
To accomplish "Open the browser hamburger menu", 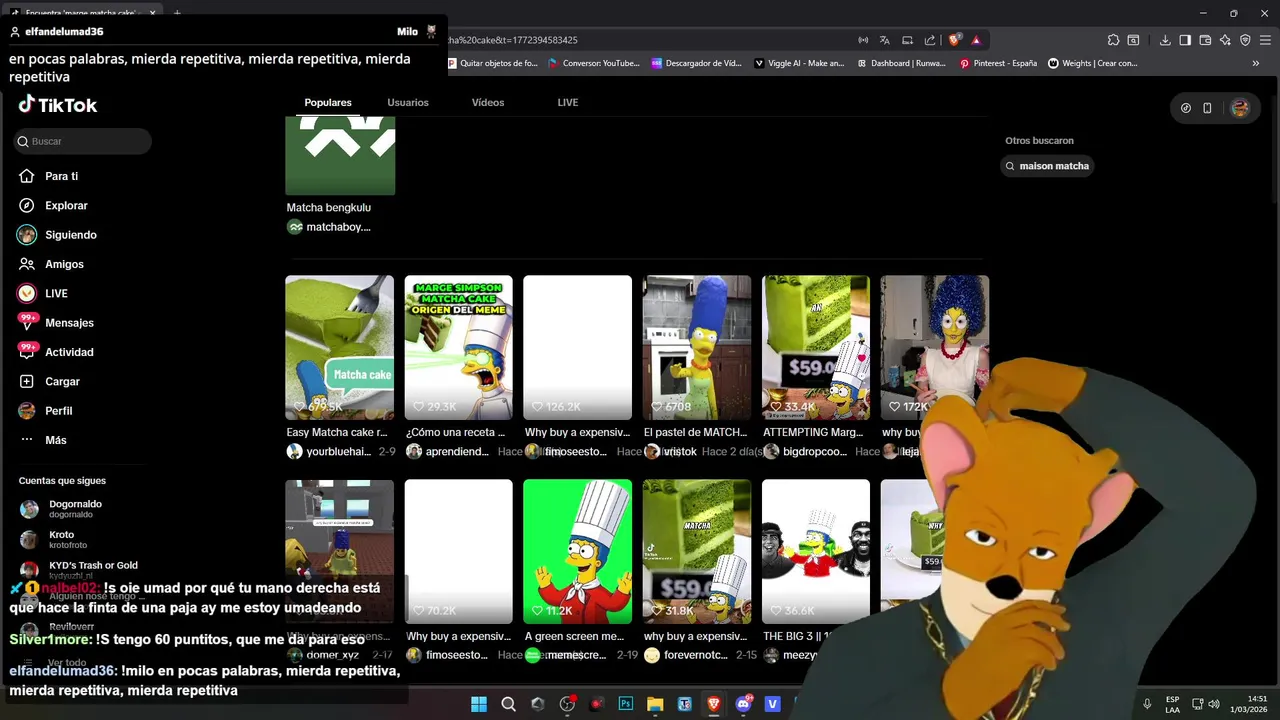I will (1265, 40).
